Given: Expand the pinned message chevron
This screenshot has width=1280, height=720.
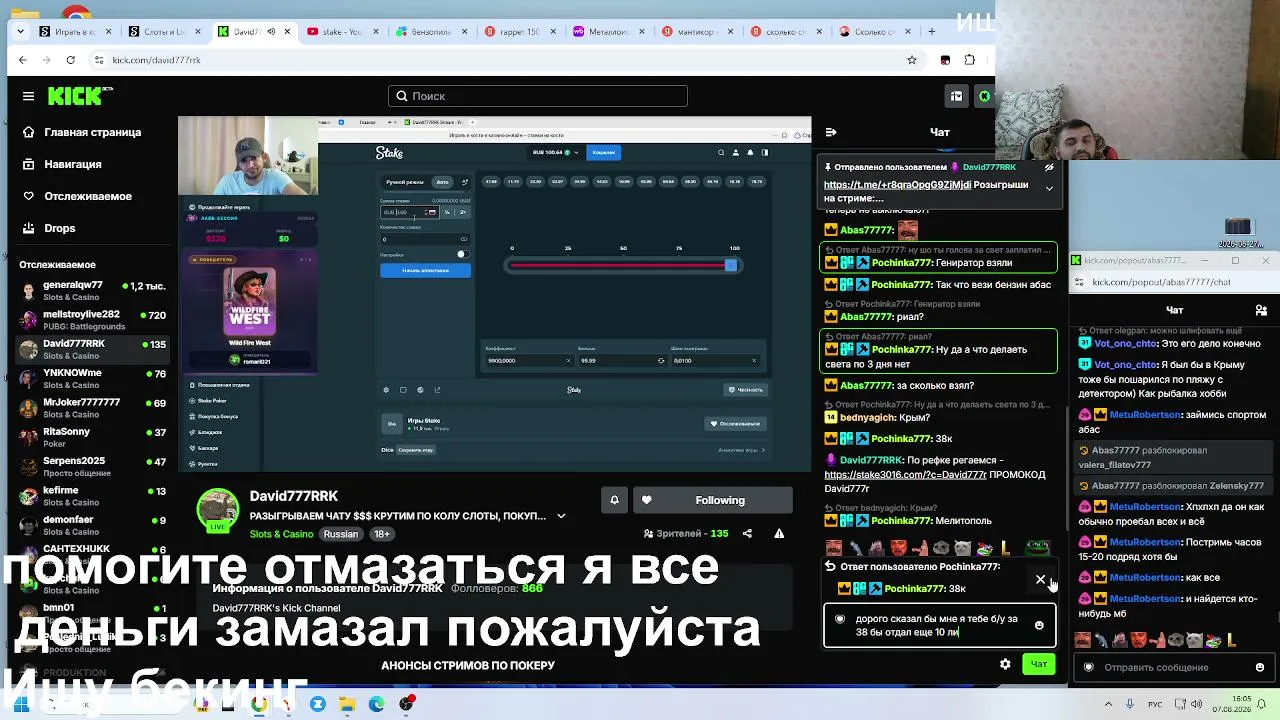Looking at the screenshot, I should pos(1049,188).
